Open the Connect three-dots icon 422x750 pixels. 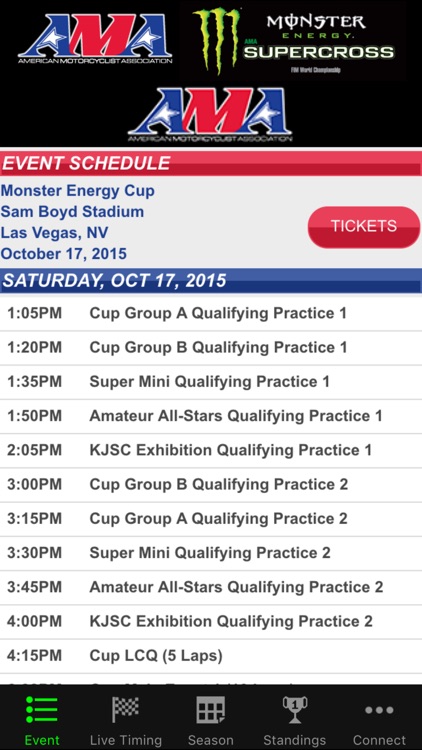pos(379,710)
